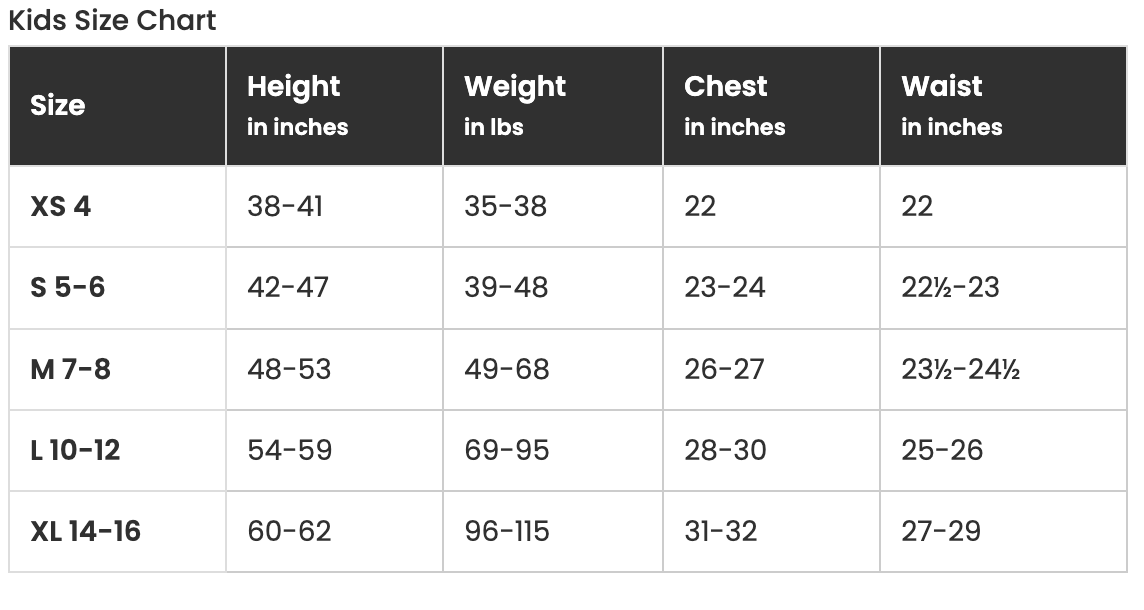
Task: Click the 26-27 chest cell
Action: 724,369
